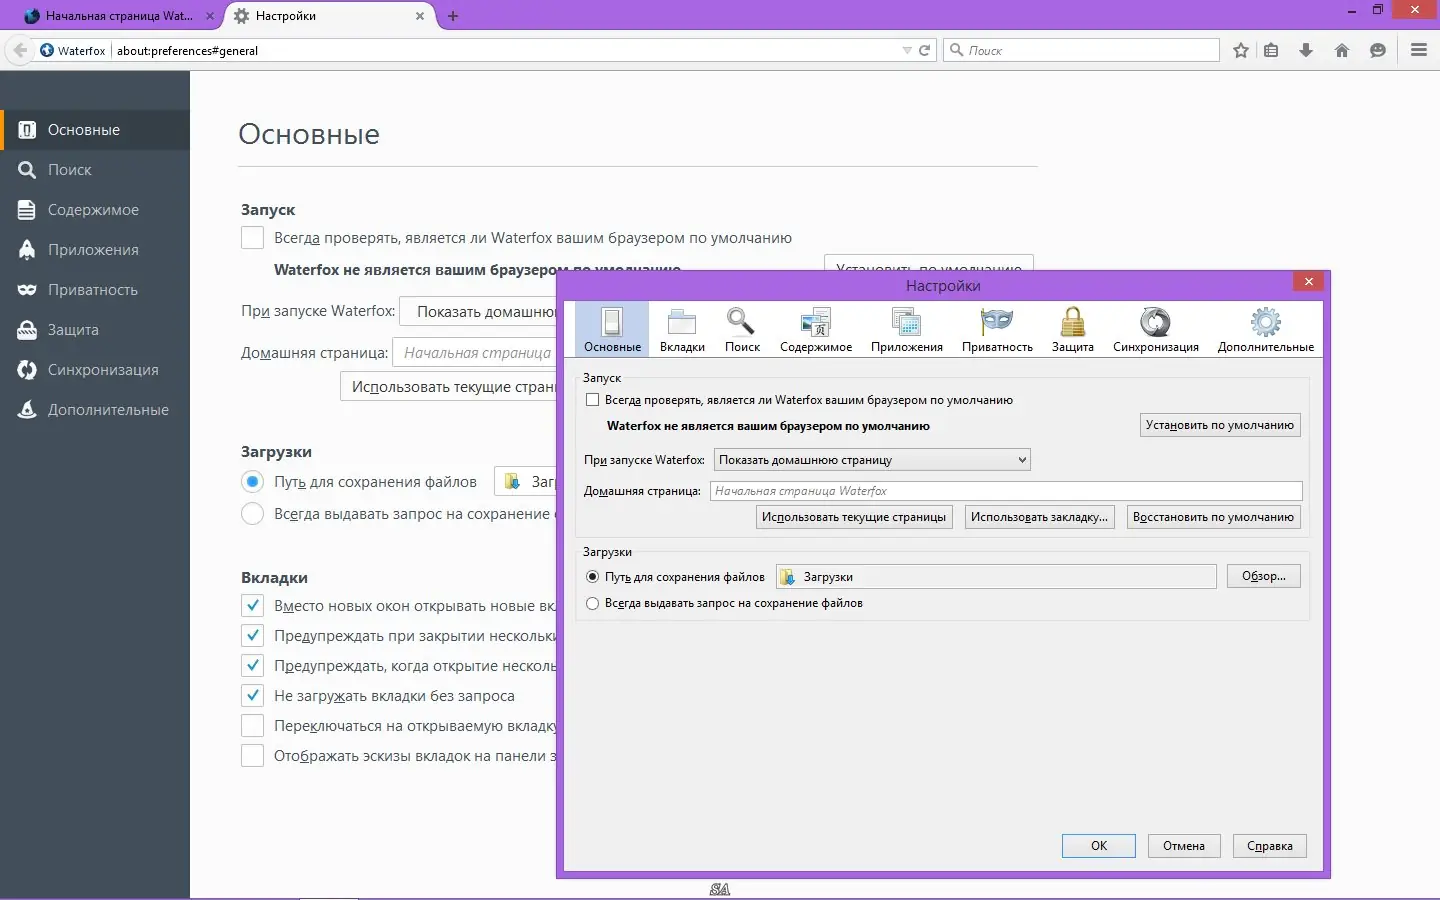Screen dimensions: 1440x900
Task: Confirm with the OK button
Action: 1099,846
